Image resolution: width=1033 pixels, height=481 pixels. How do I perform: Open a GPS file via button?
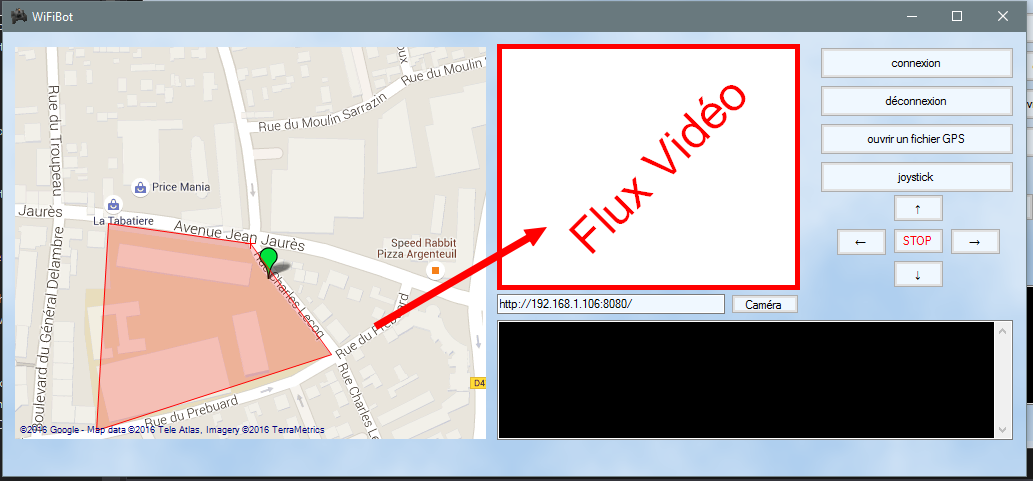tap(916, 139)
